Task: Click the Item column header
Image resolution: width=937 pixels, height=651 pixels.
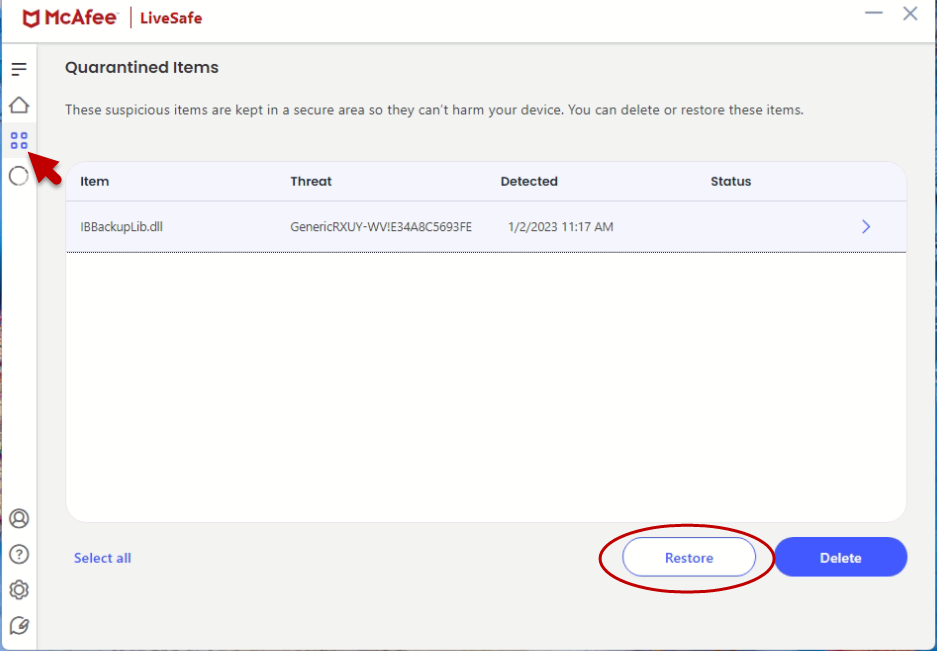Action: [94, 182]
